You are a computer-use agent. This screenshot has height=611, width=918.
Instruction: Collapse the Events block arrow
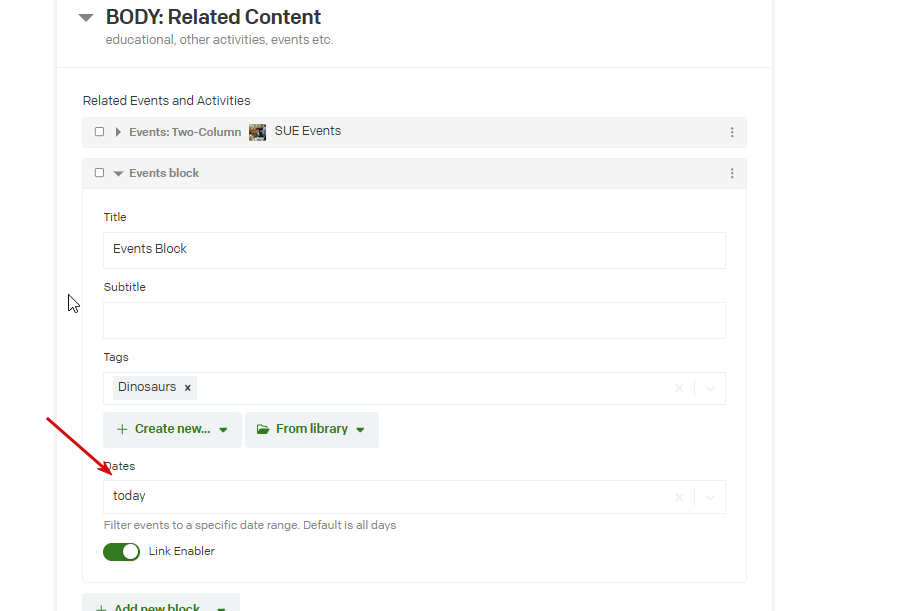pyautogui.click(x=118, y=174)
